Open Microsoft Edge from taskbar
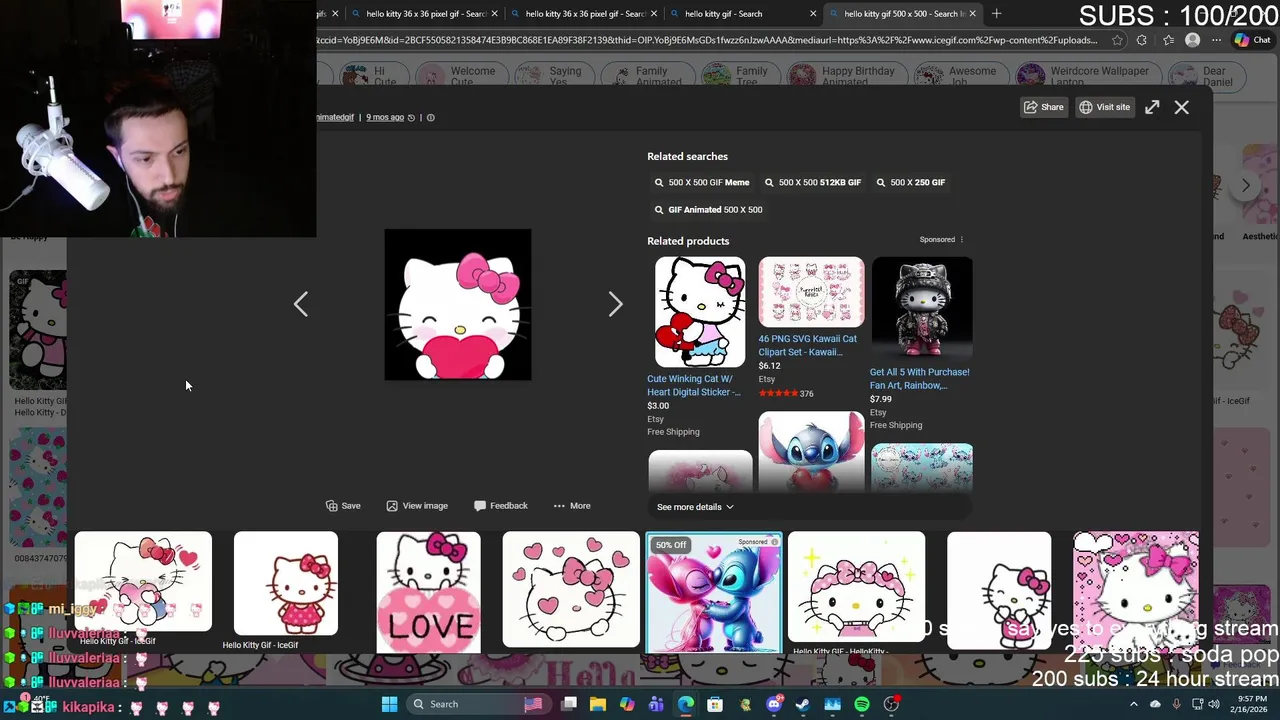1280x720 pixels. (x=686, y=704)
